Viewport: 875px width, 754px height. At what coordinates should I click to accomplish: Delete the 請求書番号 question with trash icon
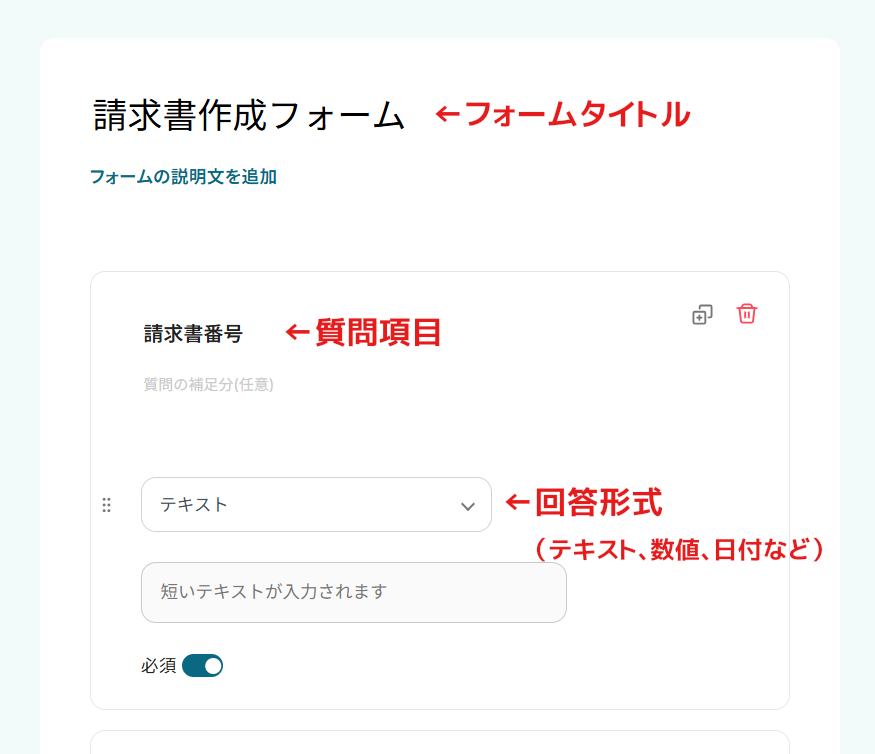pyautogui.click(x=747, y=314)
